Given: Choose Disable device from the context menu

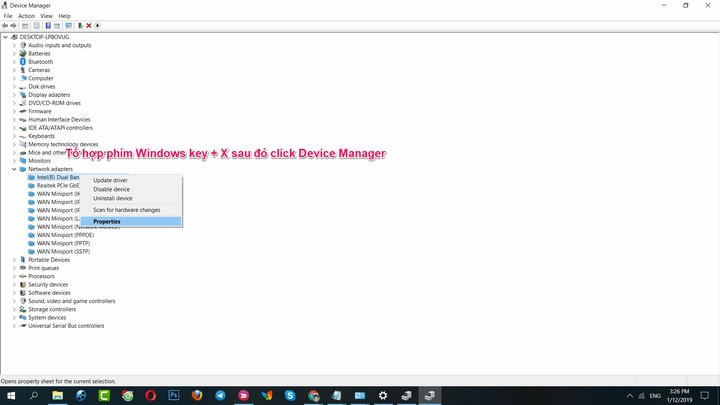Looking at the screenshot, I should pos(111,189).
